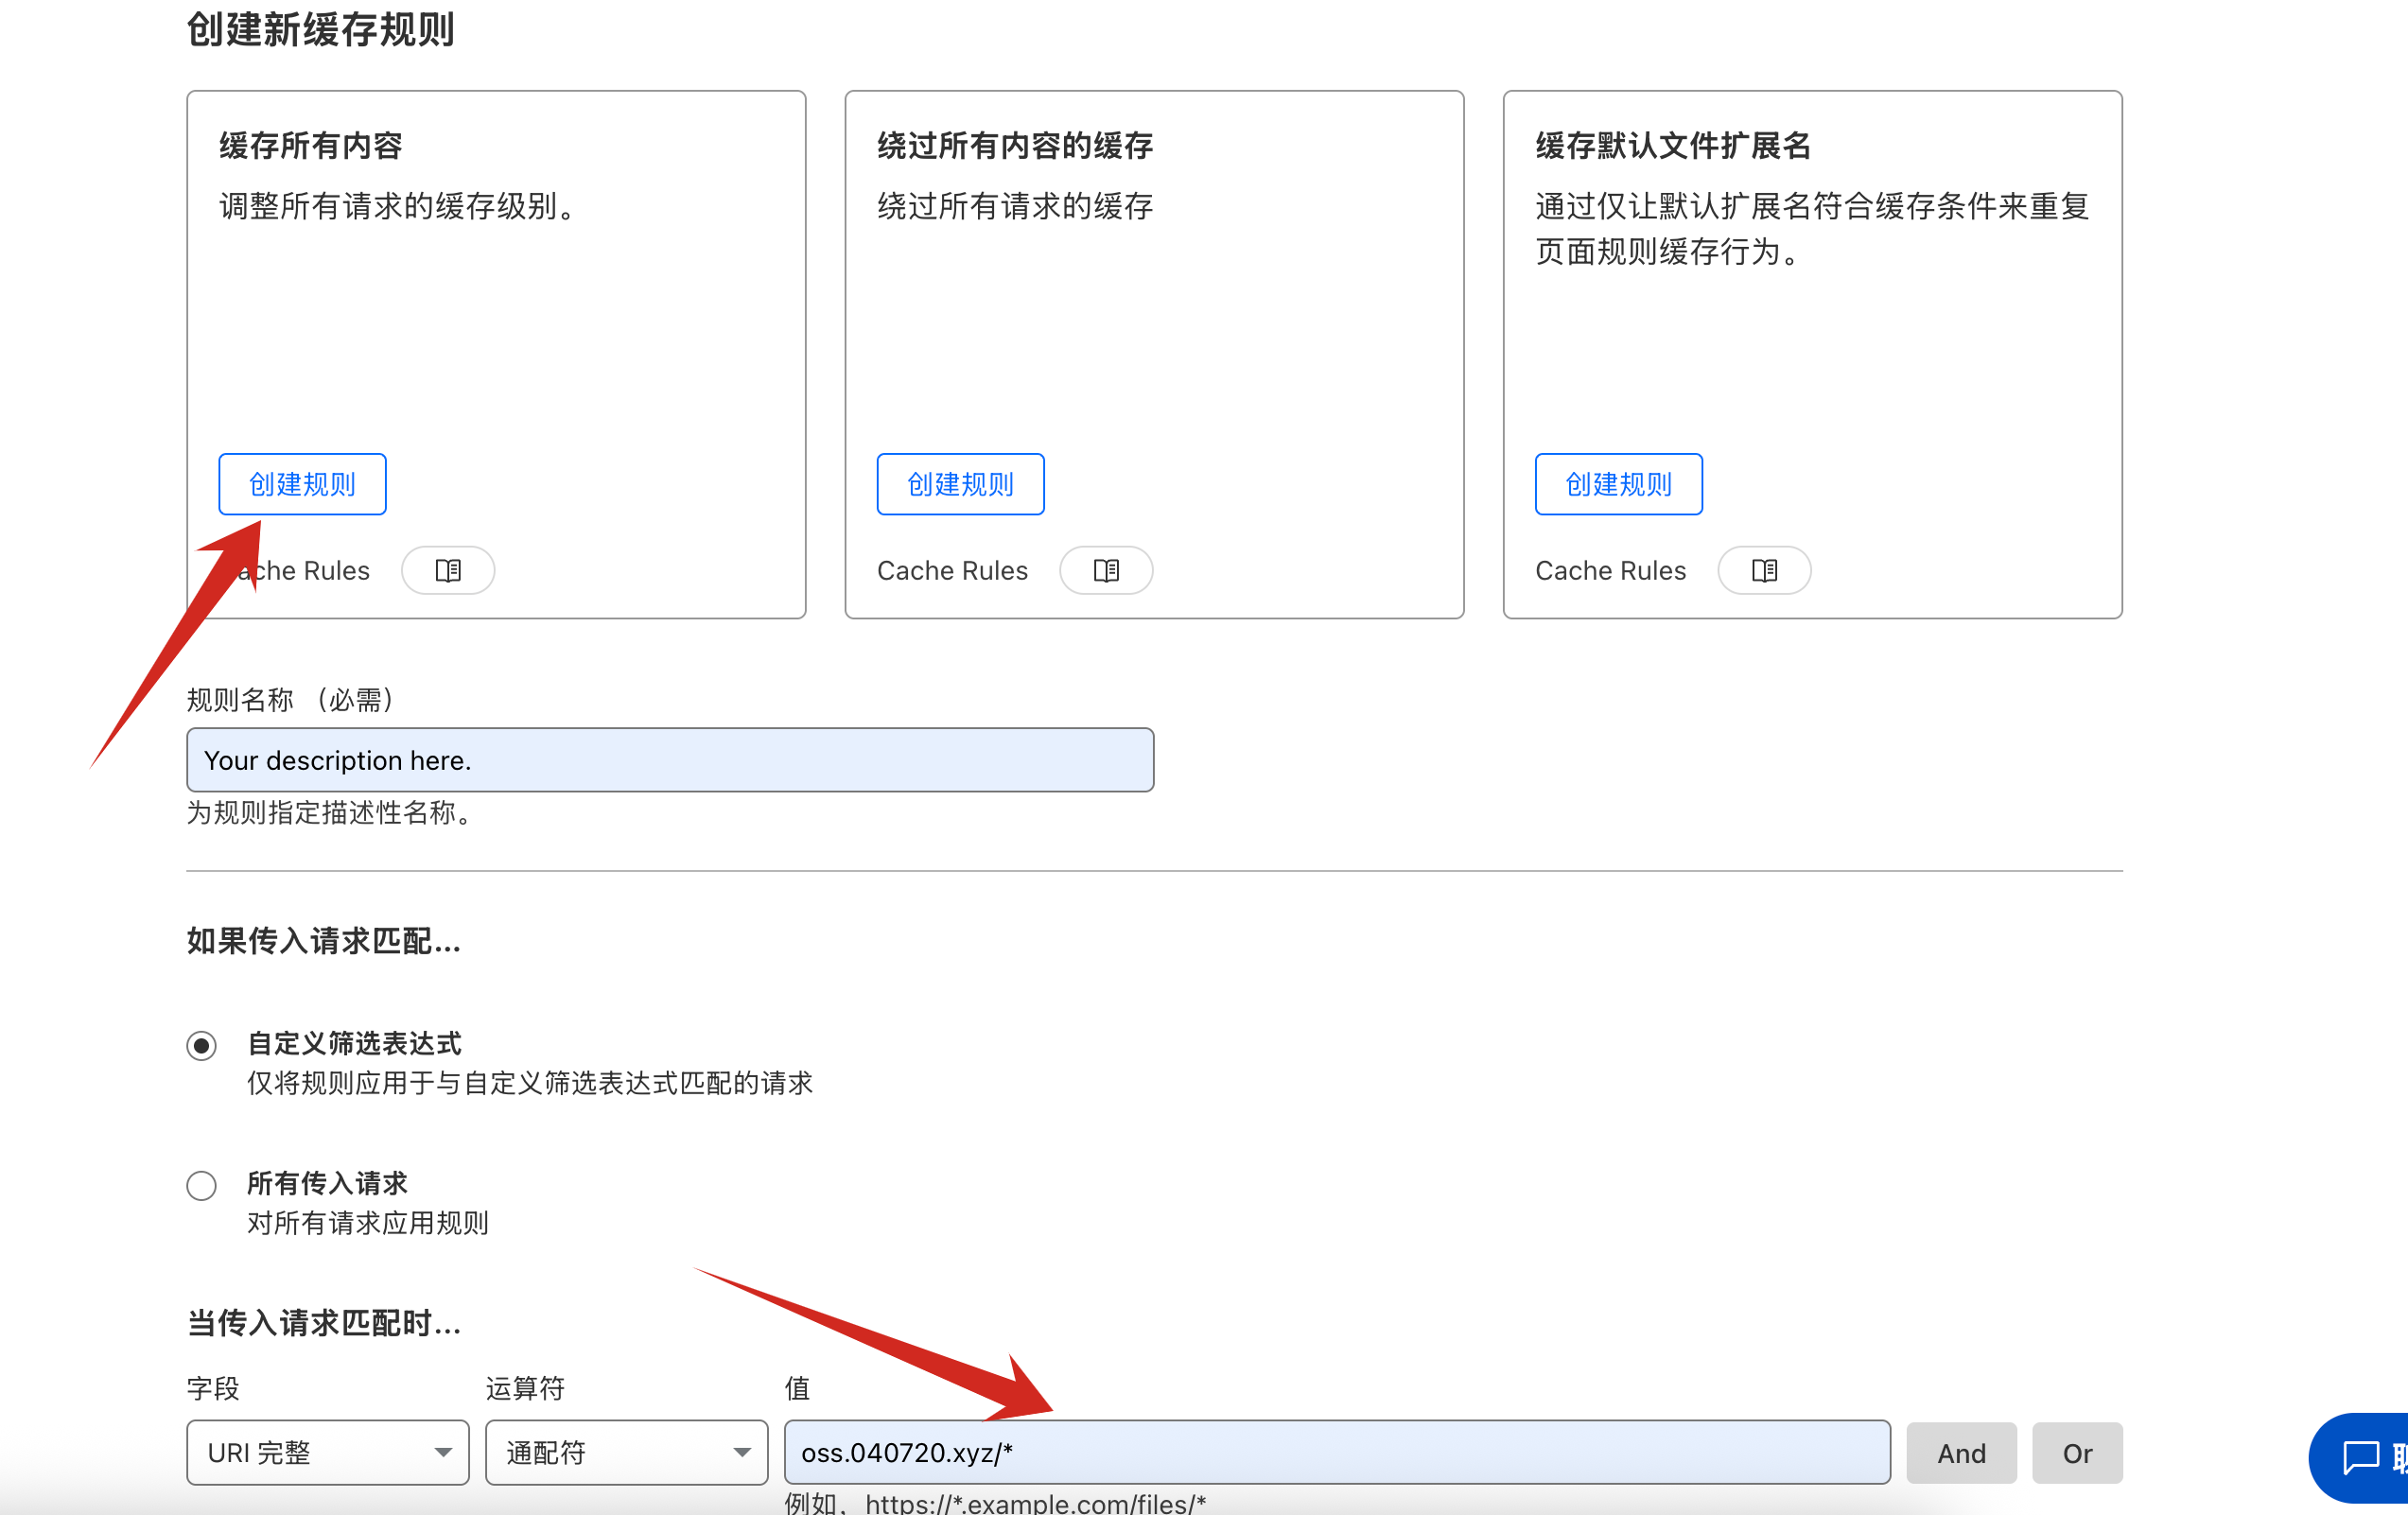Focus the 规则名称 text field
Image resolution: width=2408 pixels, height=1515 pixels.
click(x=669, y=760)
